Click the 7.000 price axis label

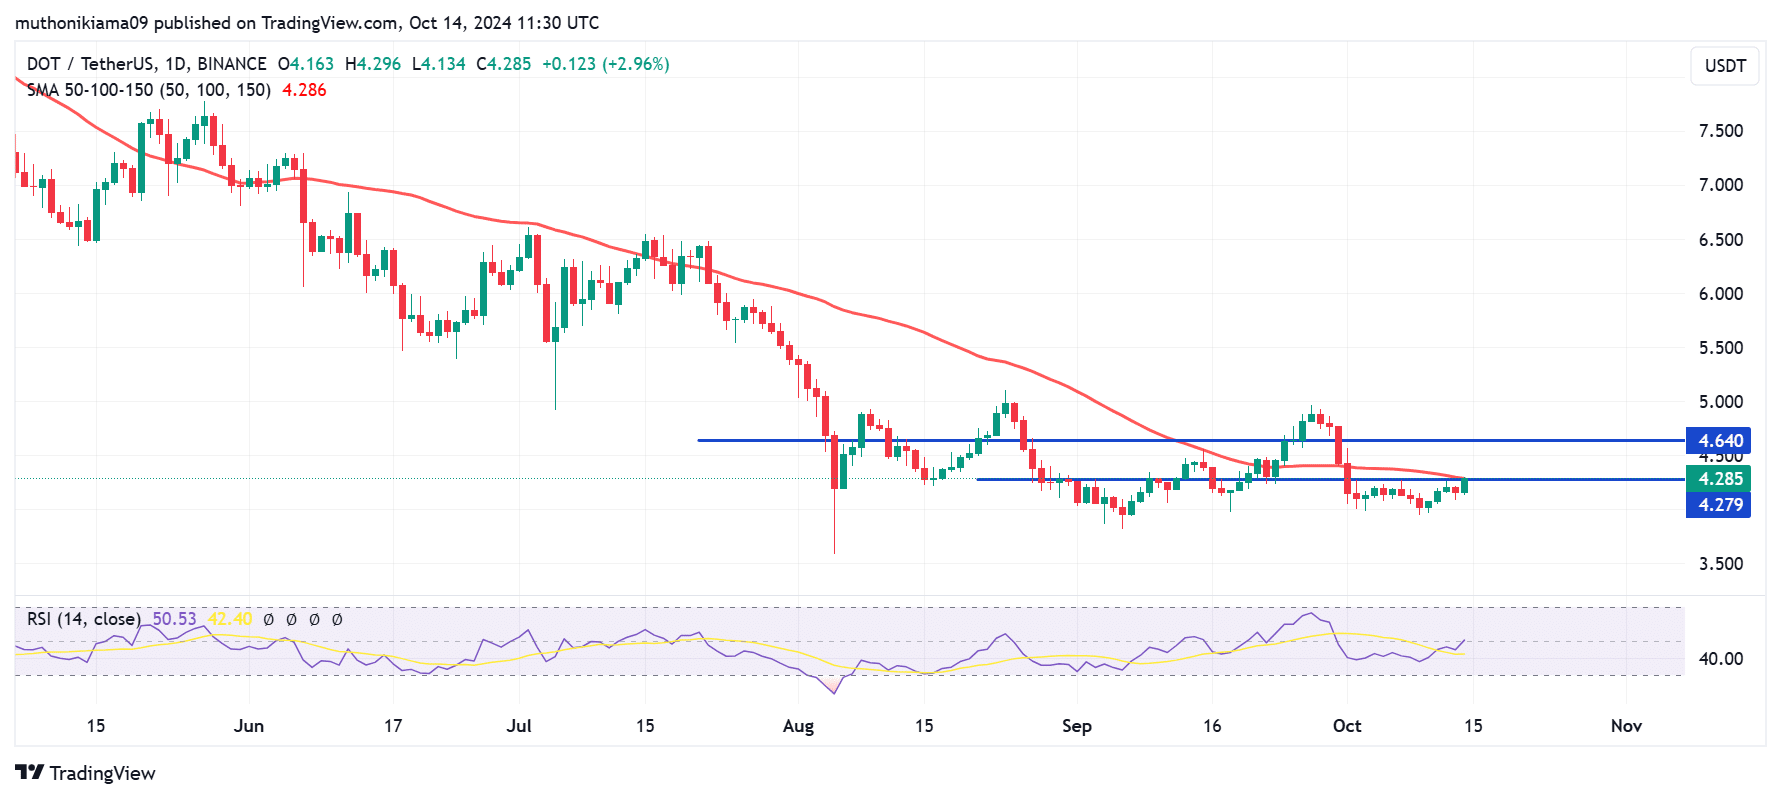point(1721,185)
